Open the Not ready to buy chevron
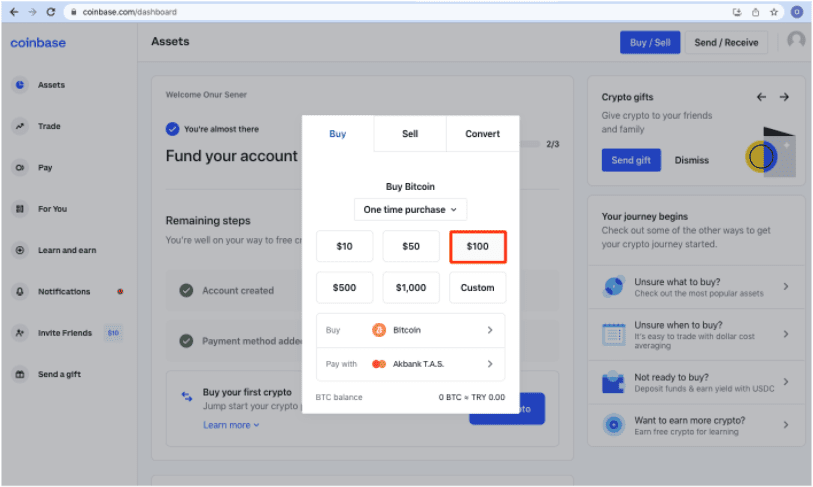 pyautogui.click(x=786, y=382)
